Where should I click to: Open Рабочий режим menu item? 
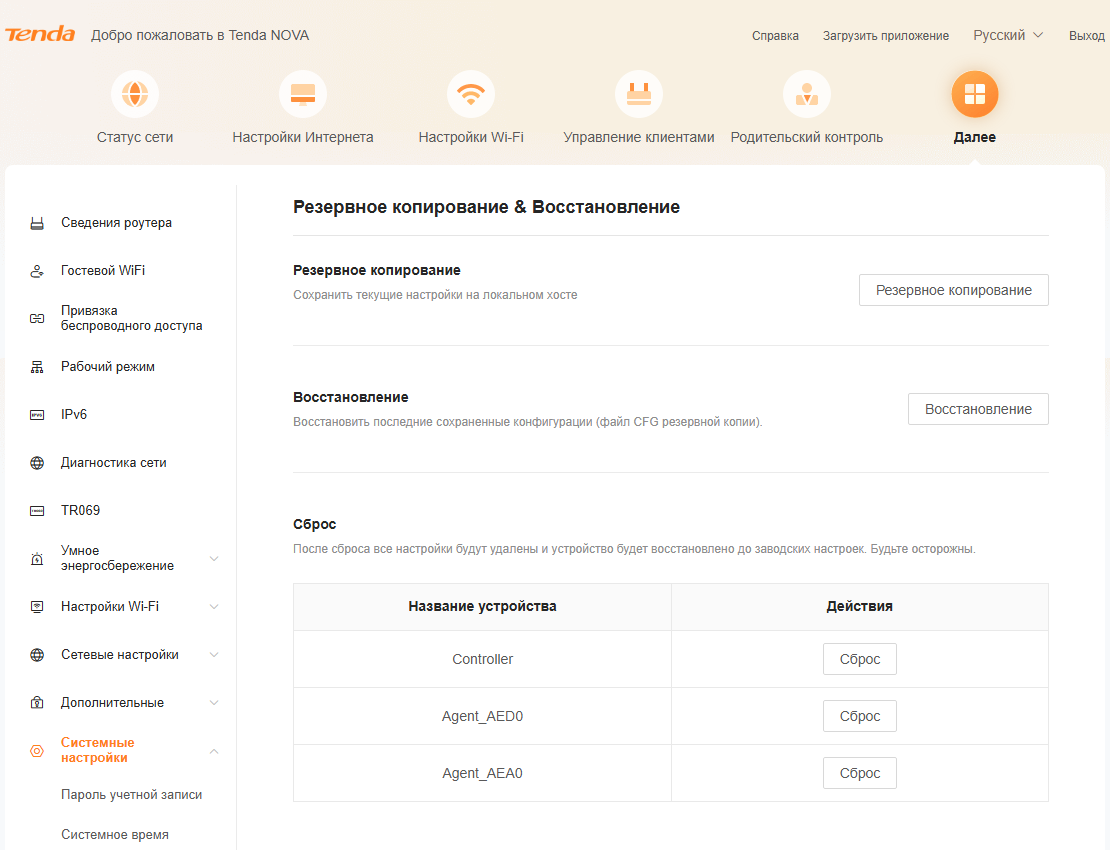[x=108, y=367]
